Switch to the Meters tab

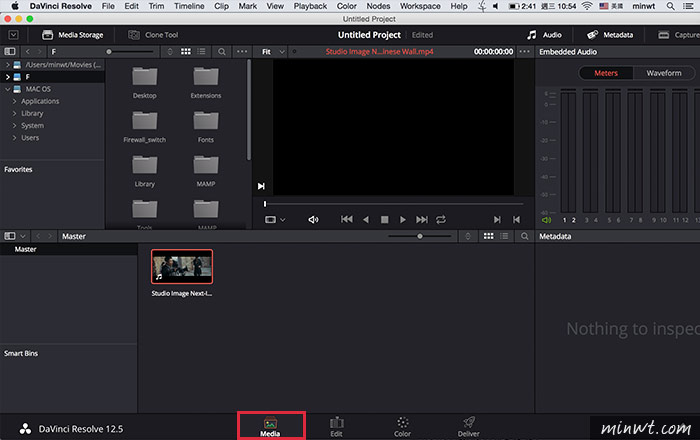(x=606, y=73)
